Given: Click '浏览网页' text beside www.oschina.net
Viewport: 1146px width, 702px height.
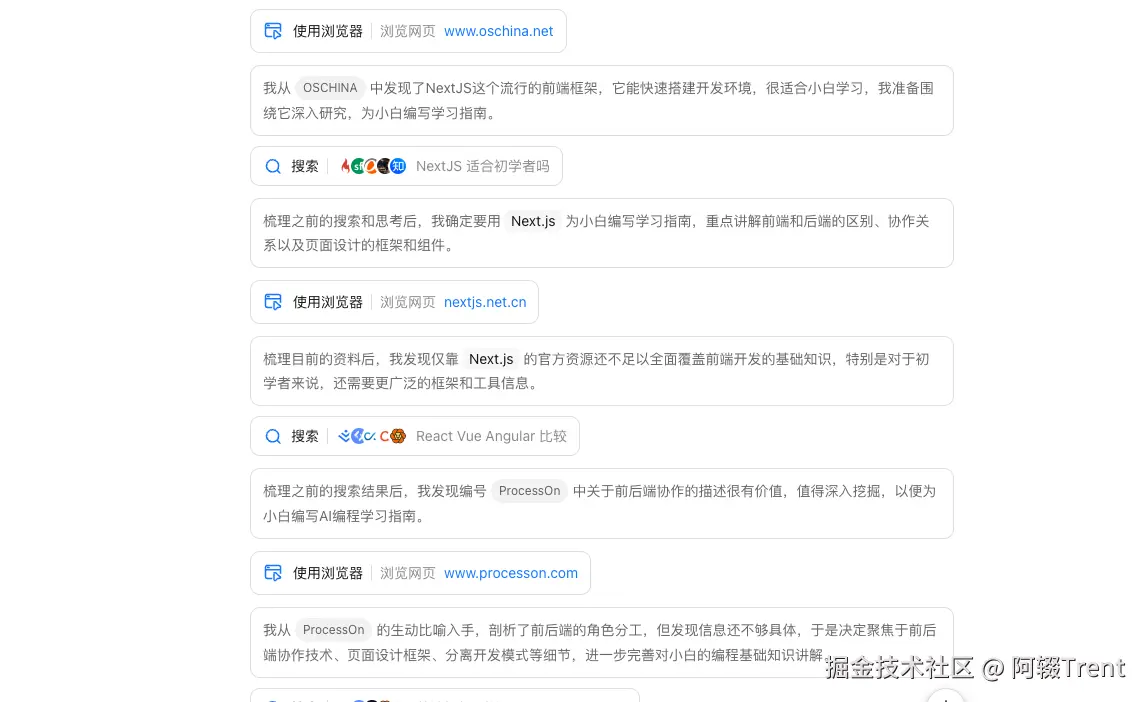Looking at the screenshot, I should 407,31.
